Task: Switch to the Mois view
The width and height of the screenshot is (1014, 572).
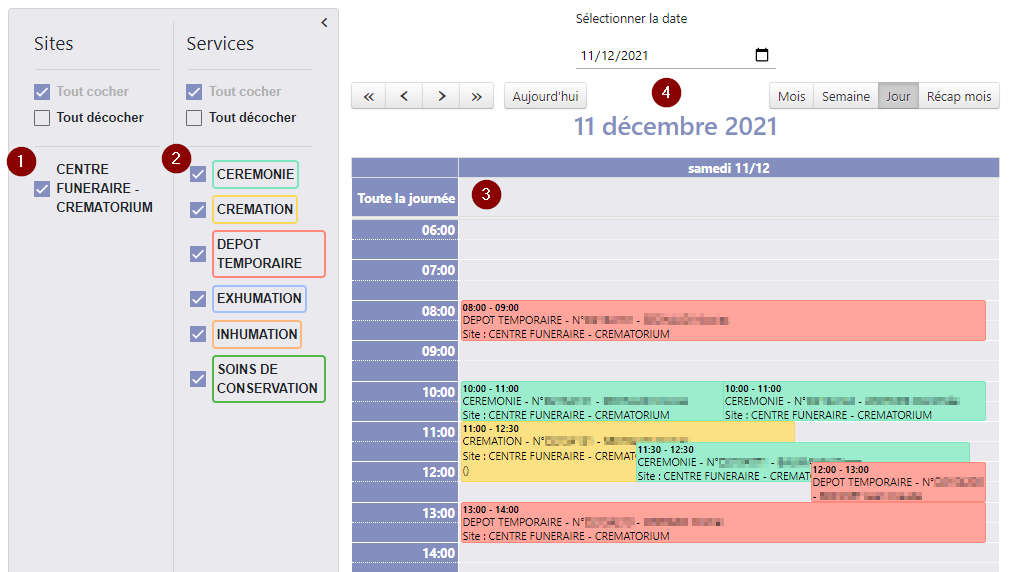Action: click(792, 96)
